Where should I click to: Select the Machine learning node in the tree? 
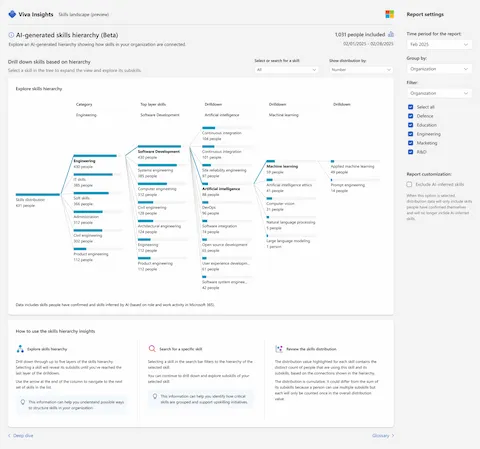(x=282, y=167)
